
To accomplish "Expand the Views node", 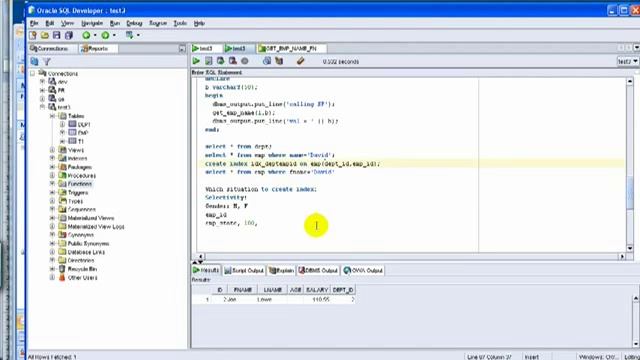I will coord(52,150).
